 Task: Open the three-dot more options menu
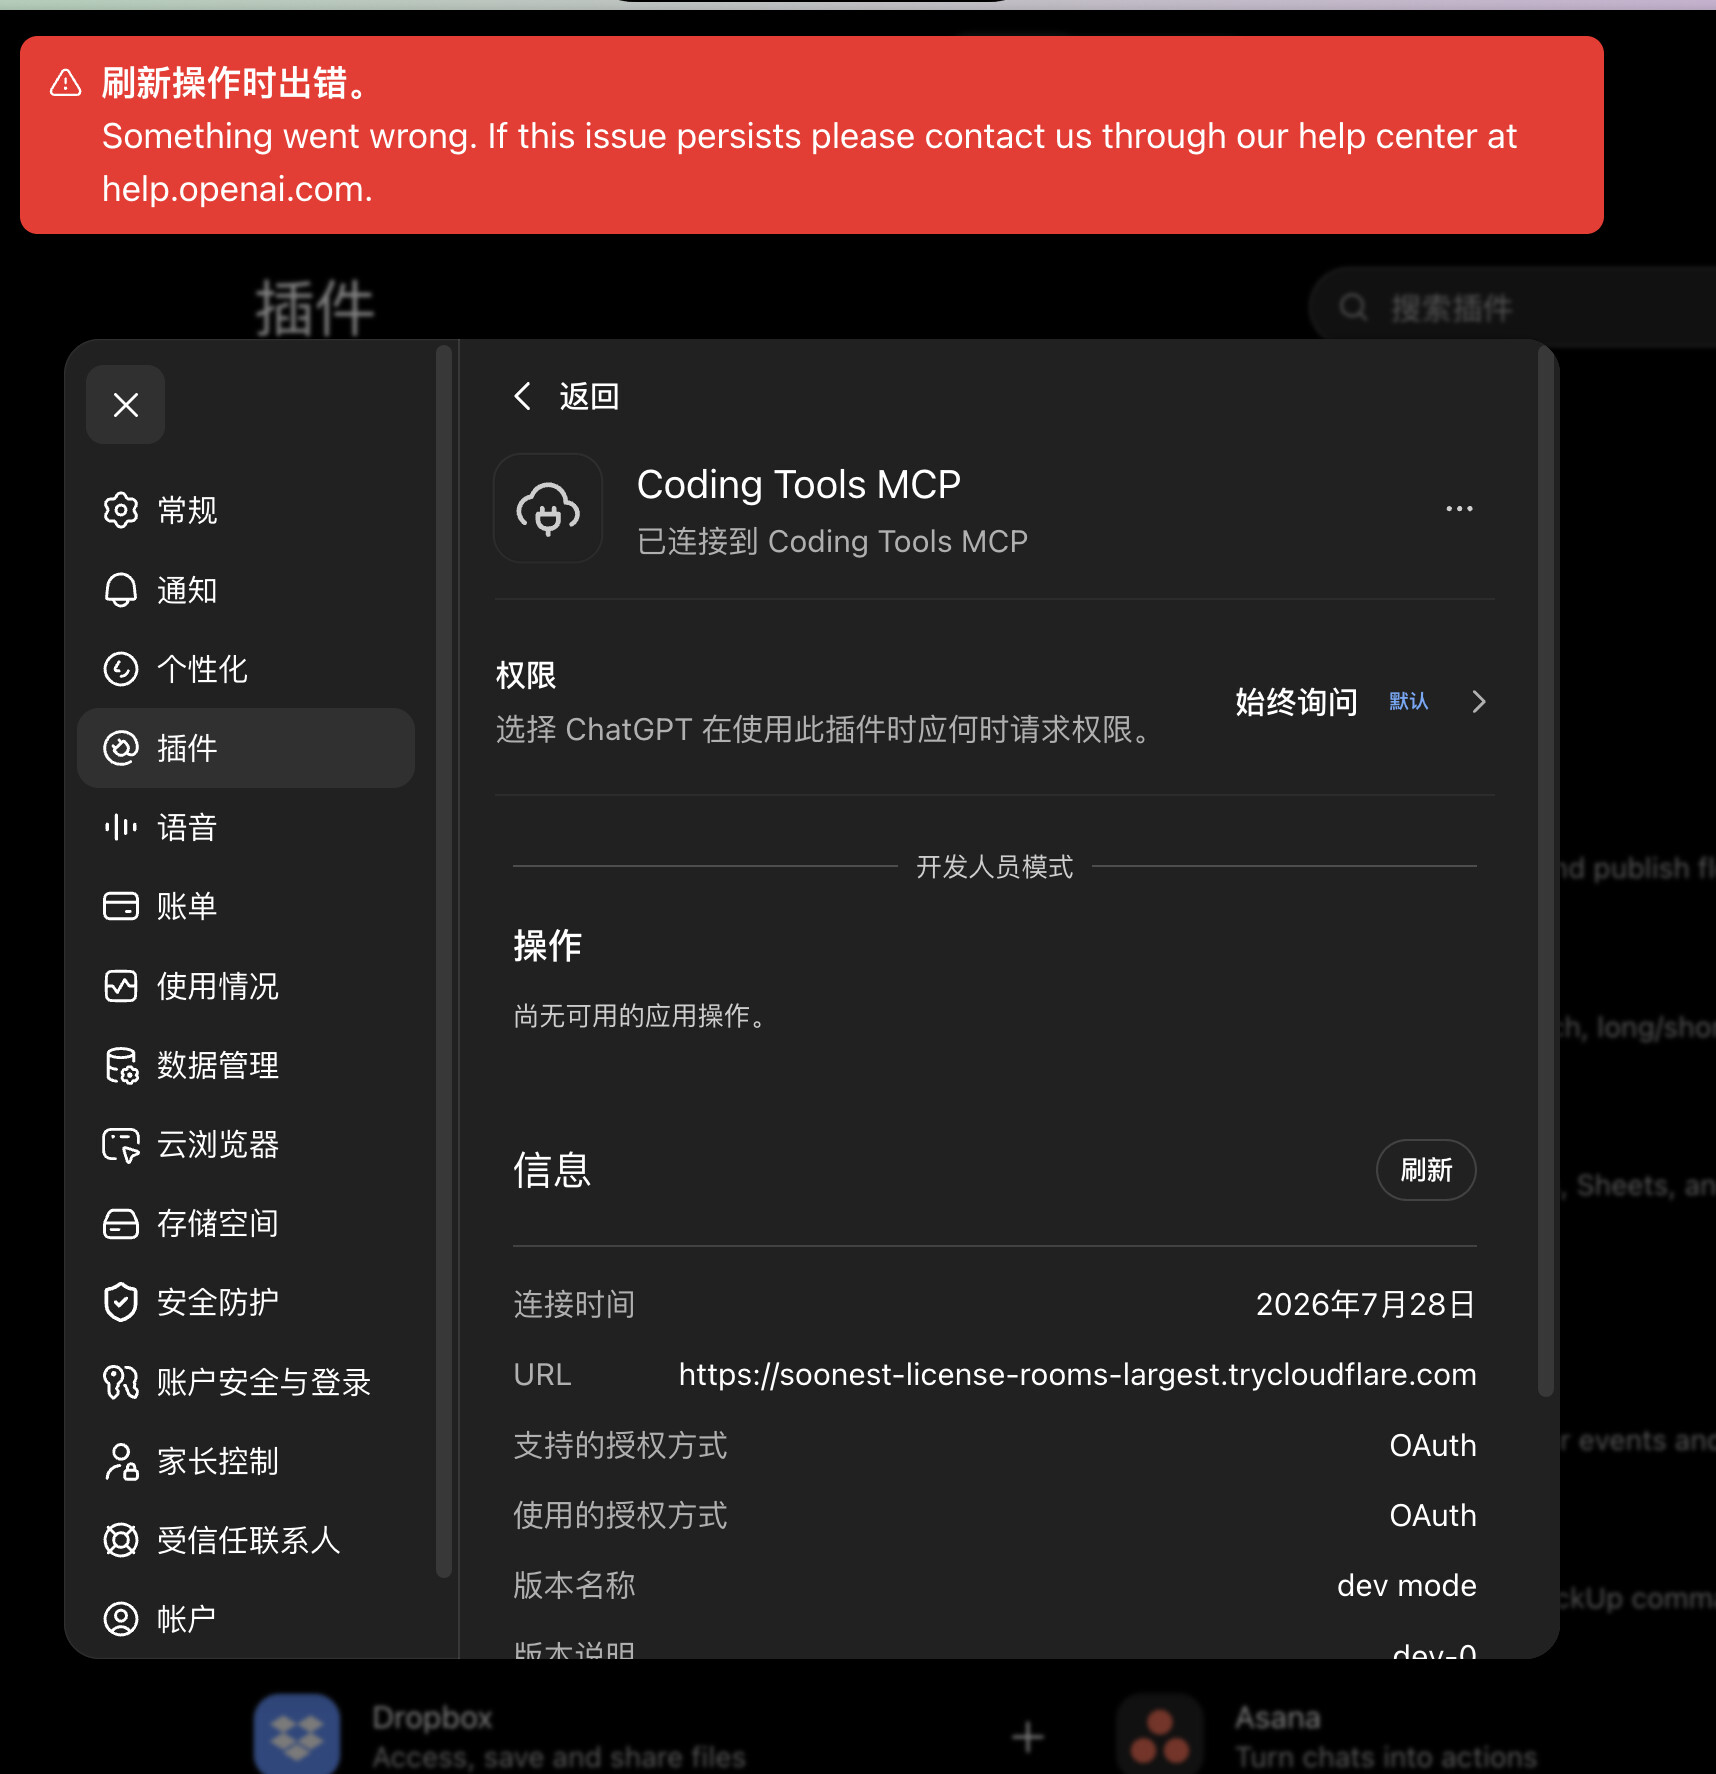[1459, 509]
